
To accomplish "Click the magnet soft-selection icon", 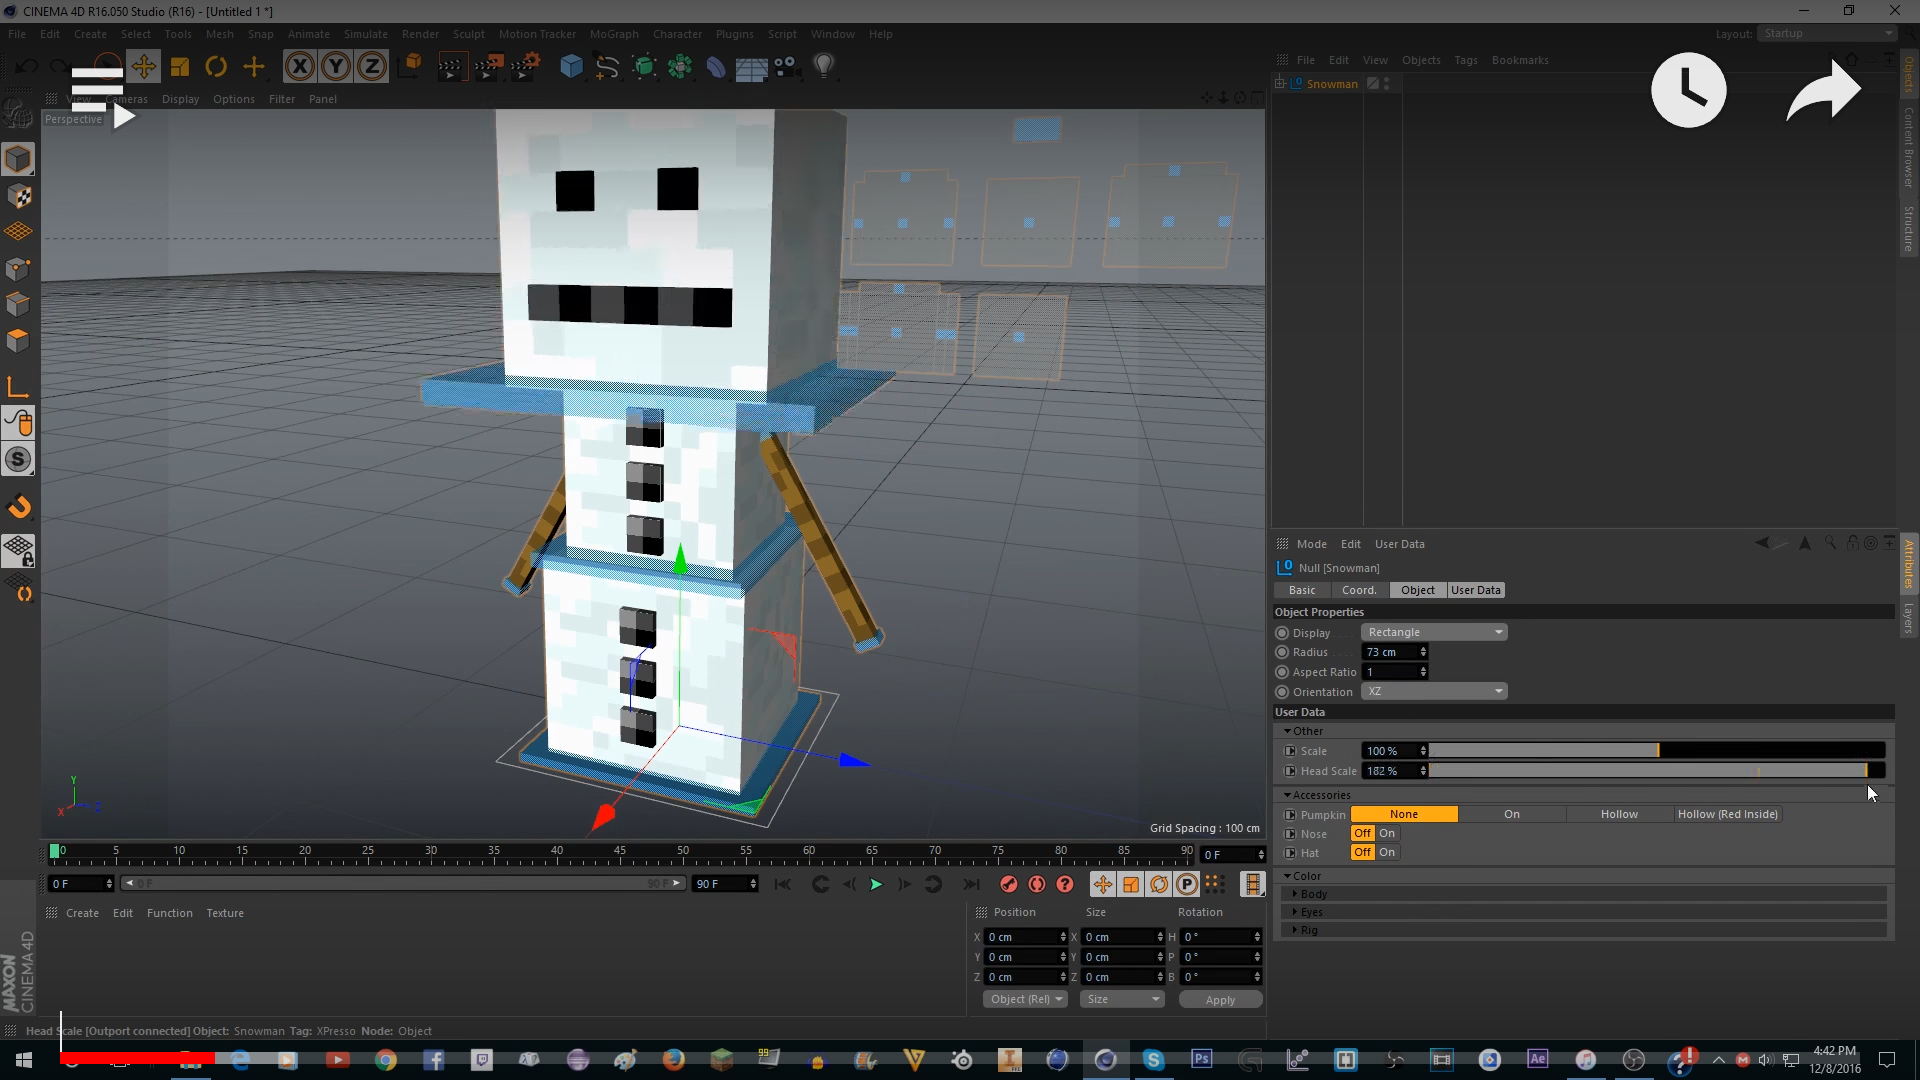I will [x=18, y=507].
